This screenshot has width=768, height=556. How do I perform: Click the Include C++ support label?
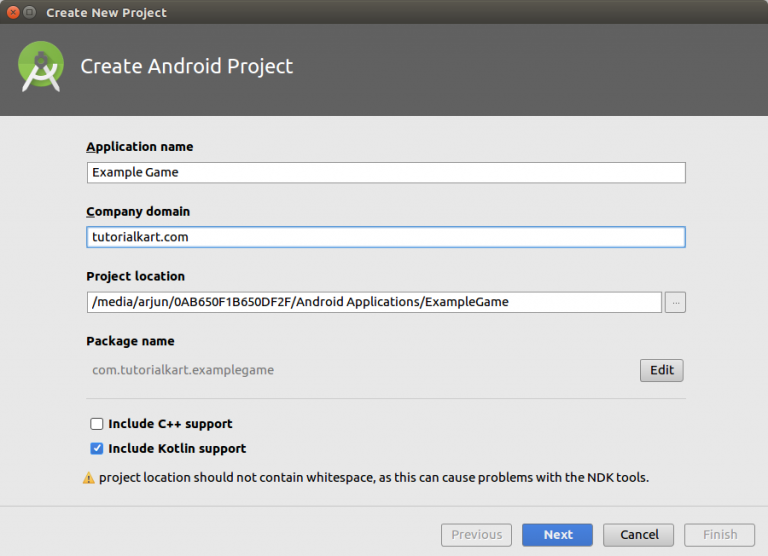(x=170, y=424)
